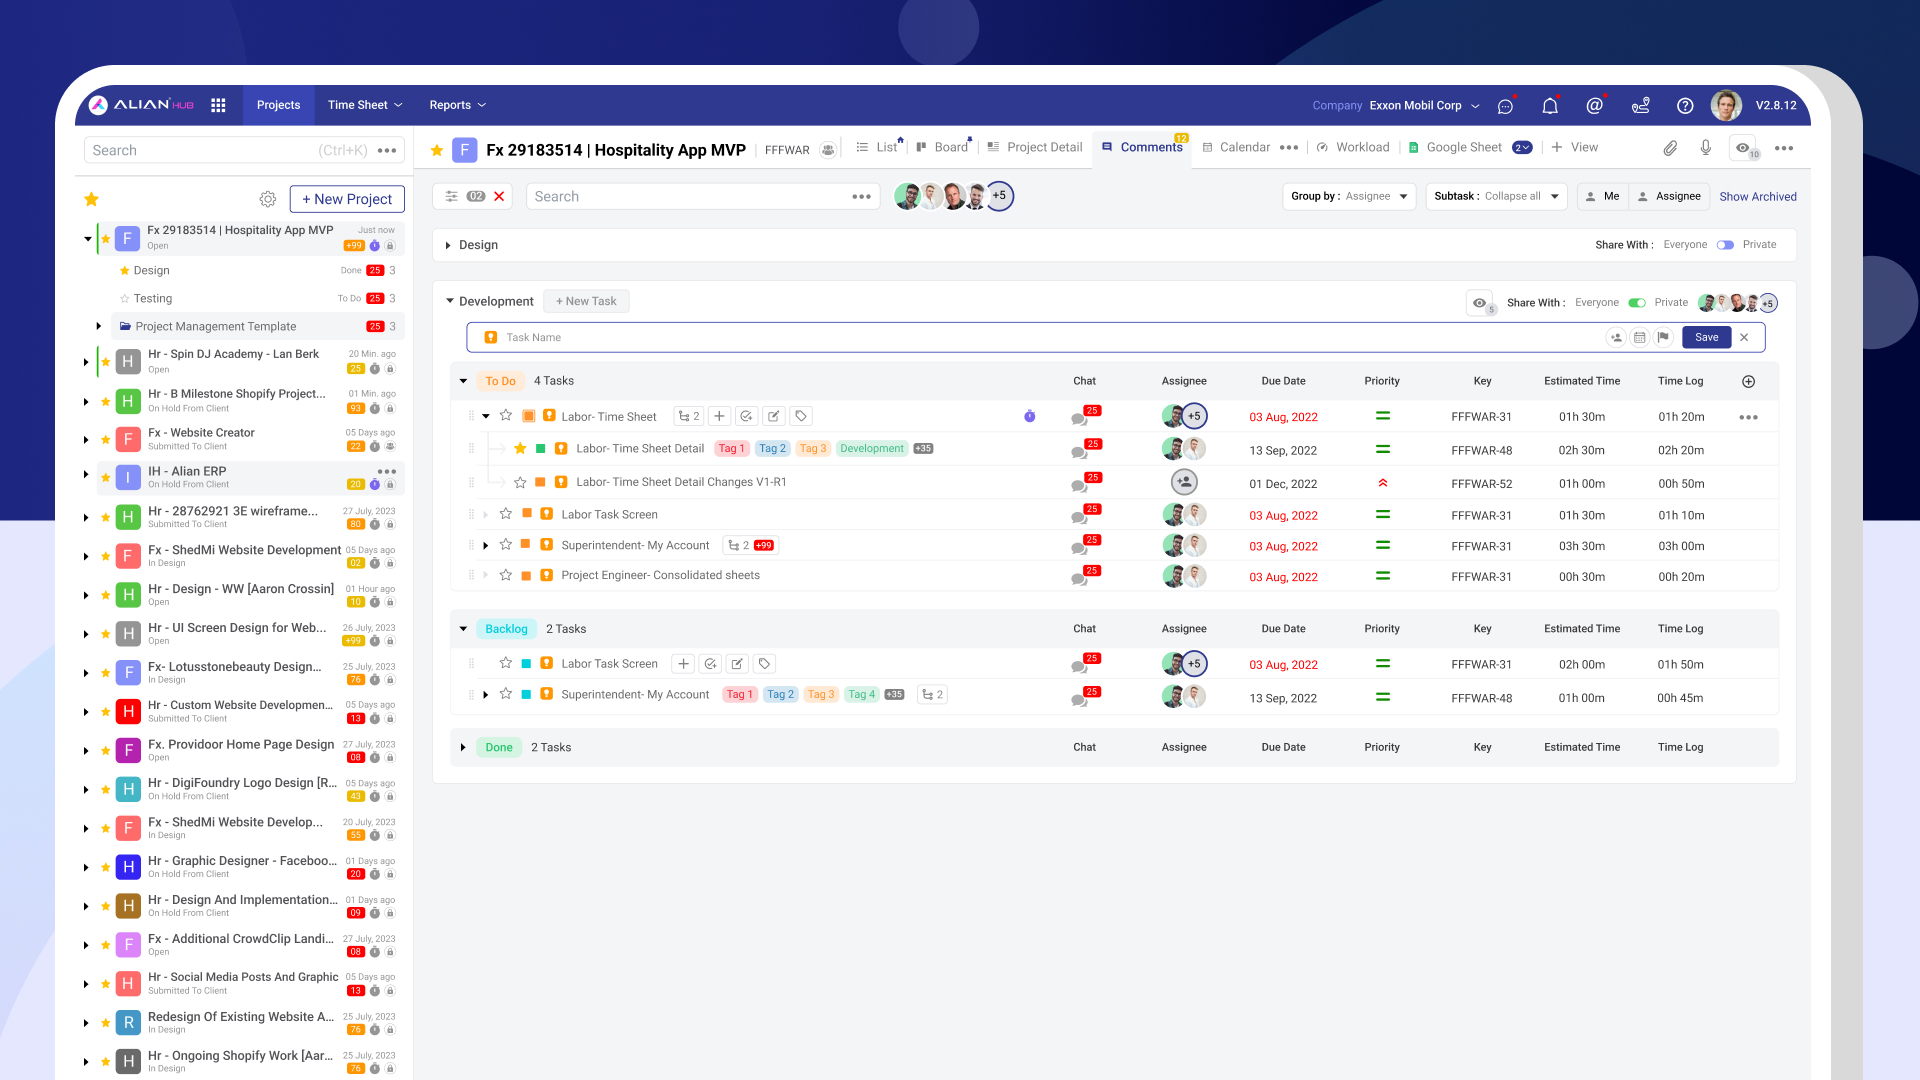The width and height of the screenshot is (1920, 1080).
Task: Toggle Design section Share With switch
Action: (x=1725, y=245)
